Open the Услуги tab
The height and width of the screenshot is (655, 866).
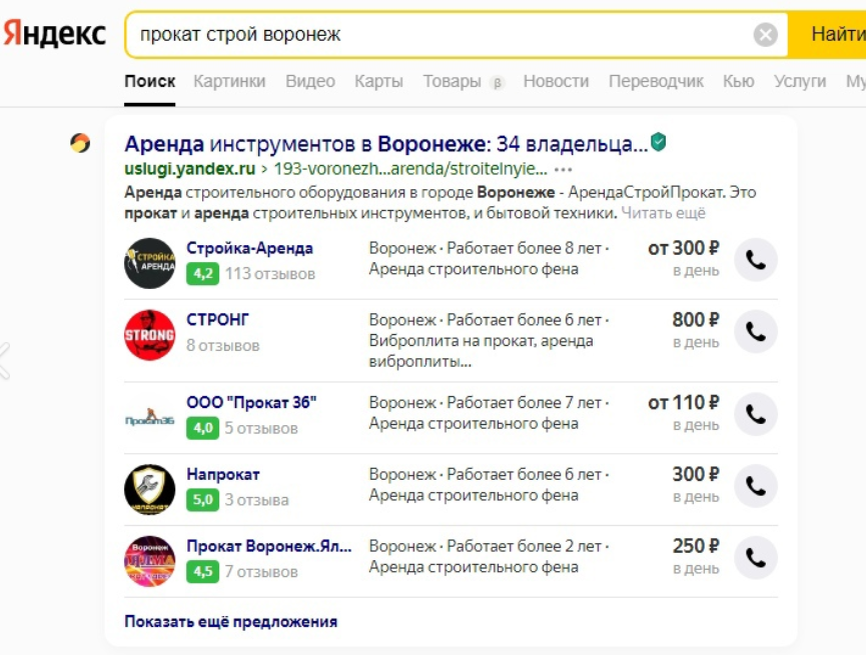(x=800, y=81)
